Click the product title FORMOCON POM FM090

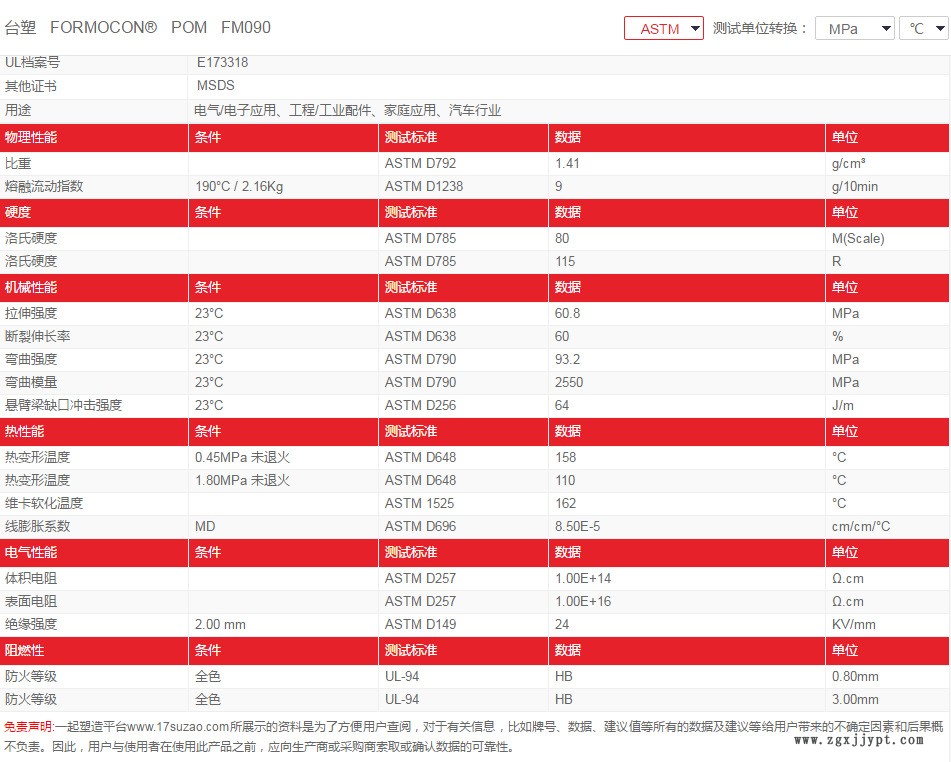coord(138,28)
